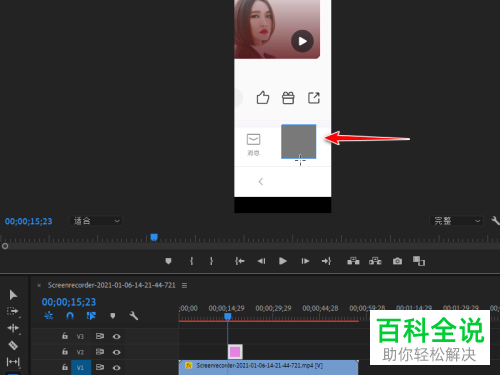
Task: Click the Add Marker button in the program monitor
Action: [x=168, y=261]
